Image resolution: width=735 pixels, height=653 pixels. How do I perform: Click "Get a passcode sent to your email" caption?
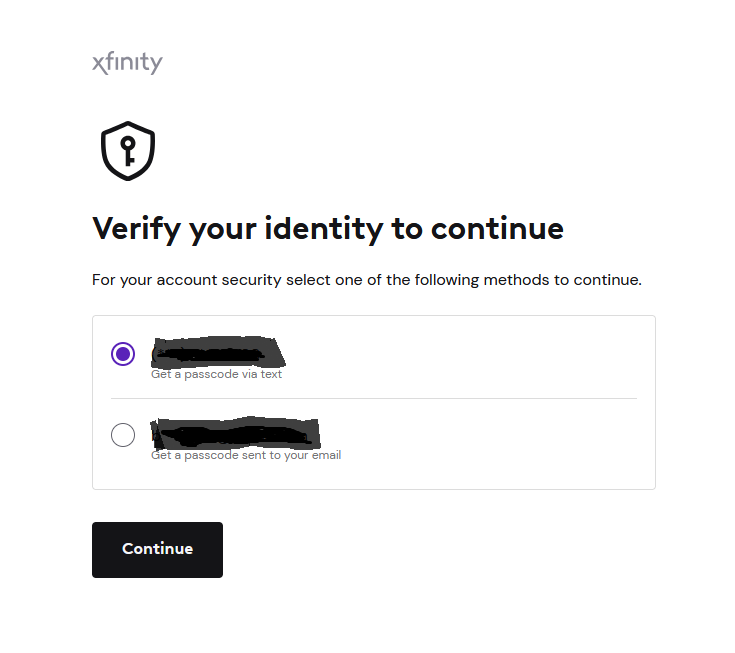tap(246, 455)
